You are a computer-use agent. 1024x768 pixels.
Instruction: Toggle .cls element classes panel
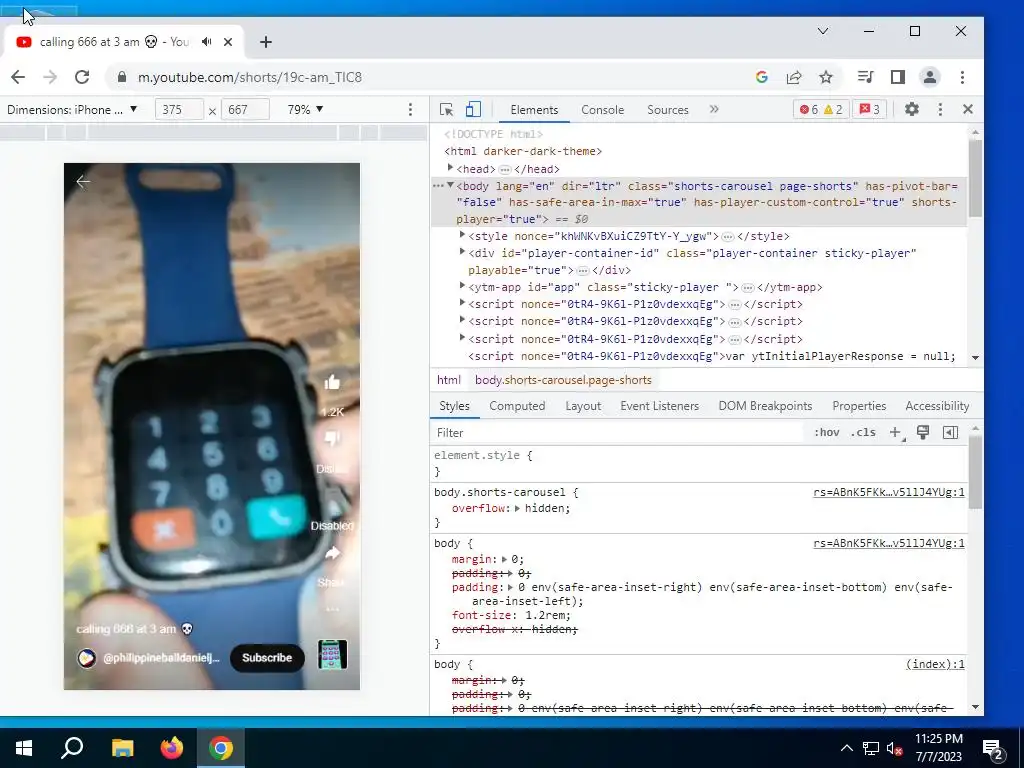coord(863,432)
